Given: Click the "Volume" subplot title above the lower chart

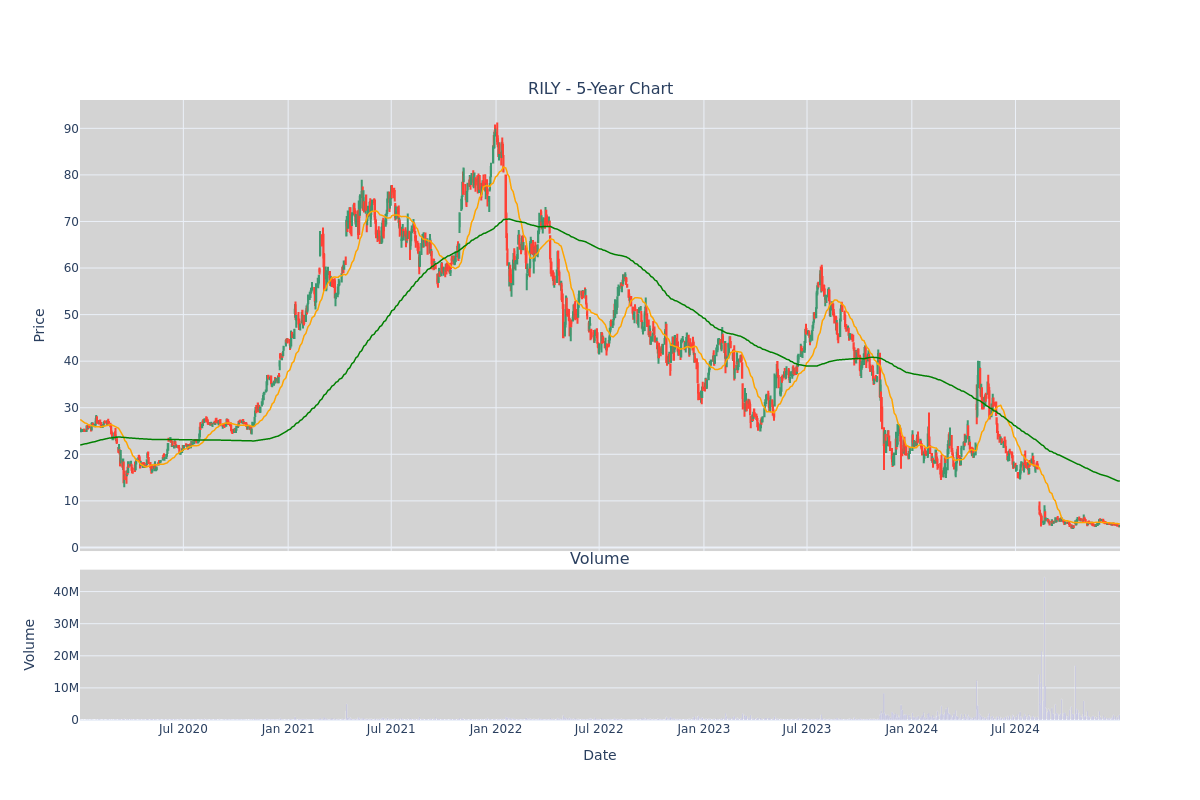Looking at the screenshot, I should click(x=600, y=559).
